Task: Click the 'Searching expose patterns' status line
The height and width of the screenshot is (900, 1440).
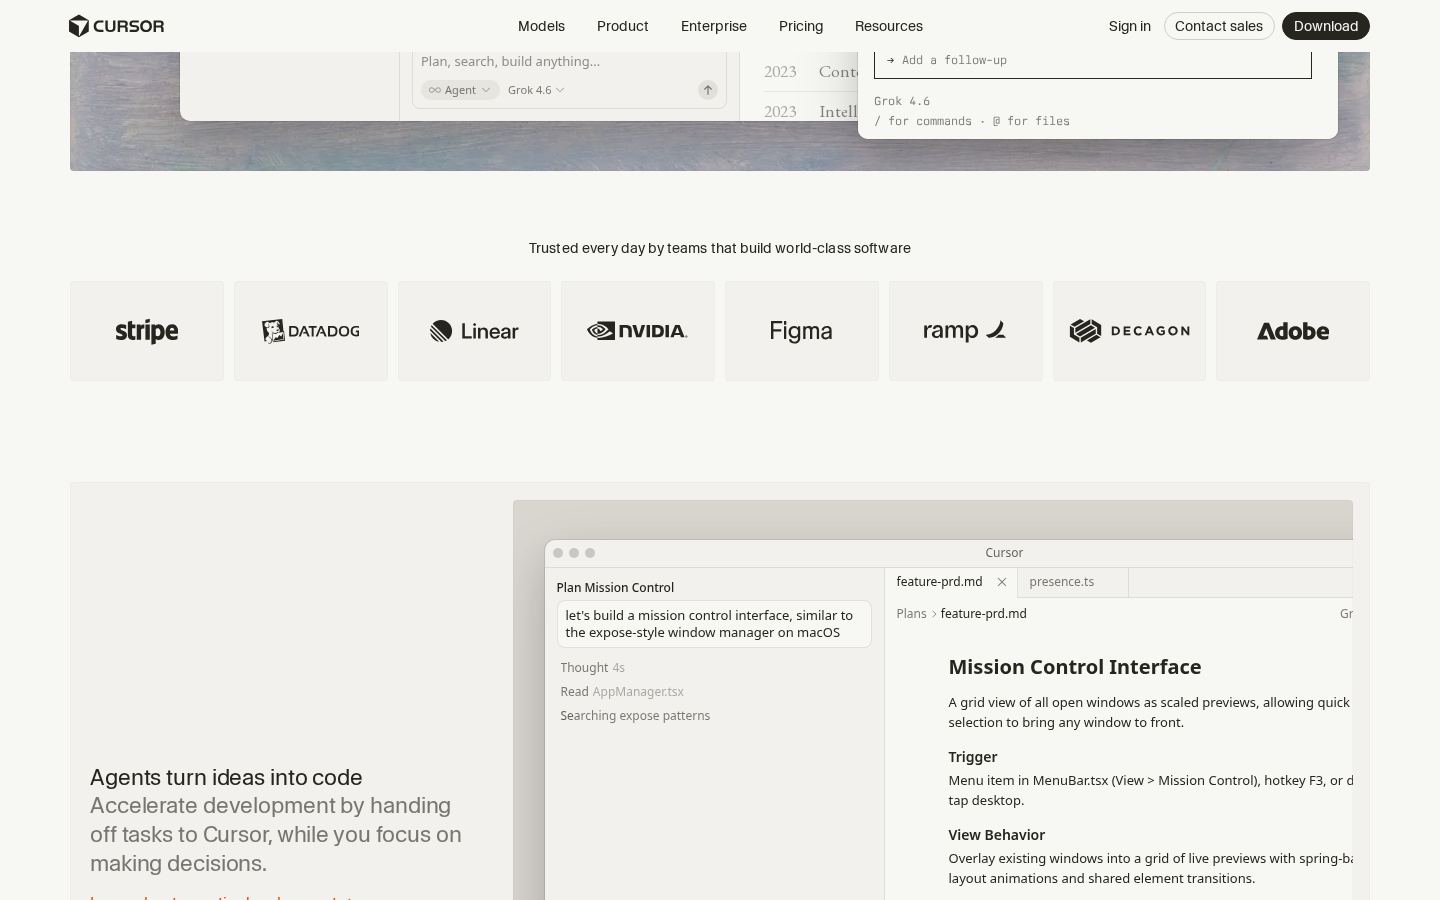Action: click(635, 716)
